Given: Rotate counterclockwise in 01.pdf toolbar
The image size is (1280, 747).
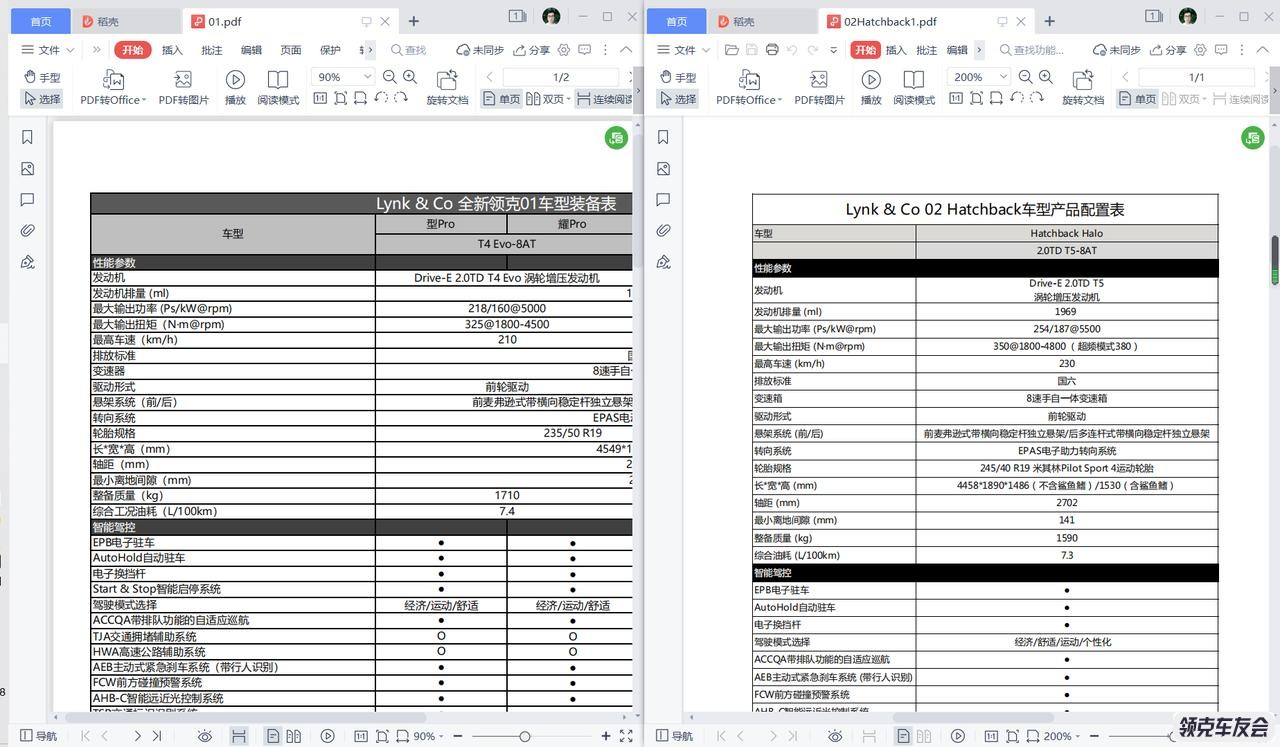Looking at the screenshot, I should click(x=381, y=98).
